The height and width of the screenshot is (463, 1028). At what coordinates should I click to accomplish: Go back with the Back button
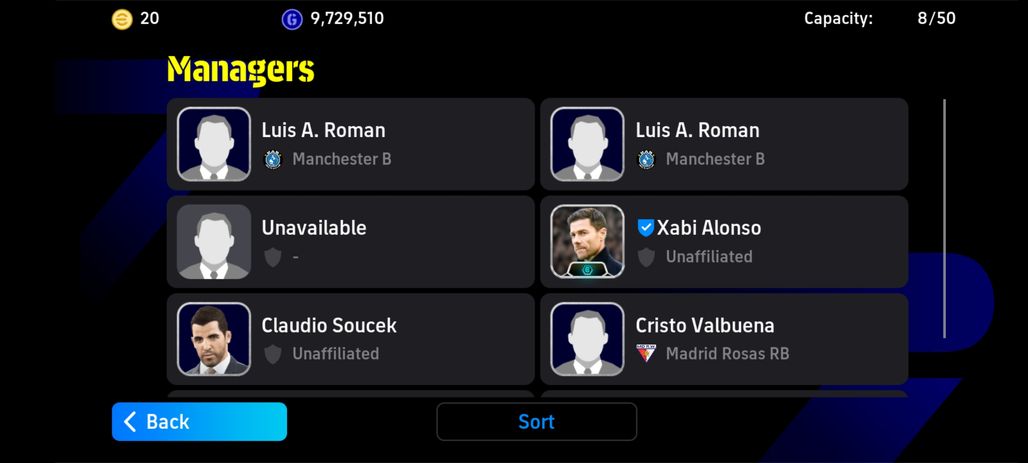click(x=199, y=422)
